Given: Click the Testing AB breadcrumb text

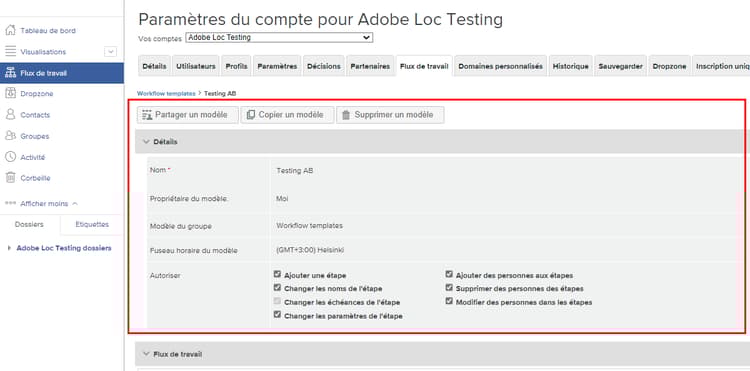Looking at the screenshot, I should coord(220,94).
